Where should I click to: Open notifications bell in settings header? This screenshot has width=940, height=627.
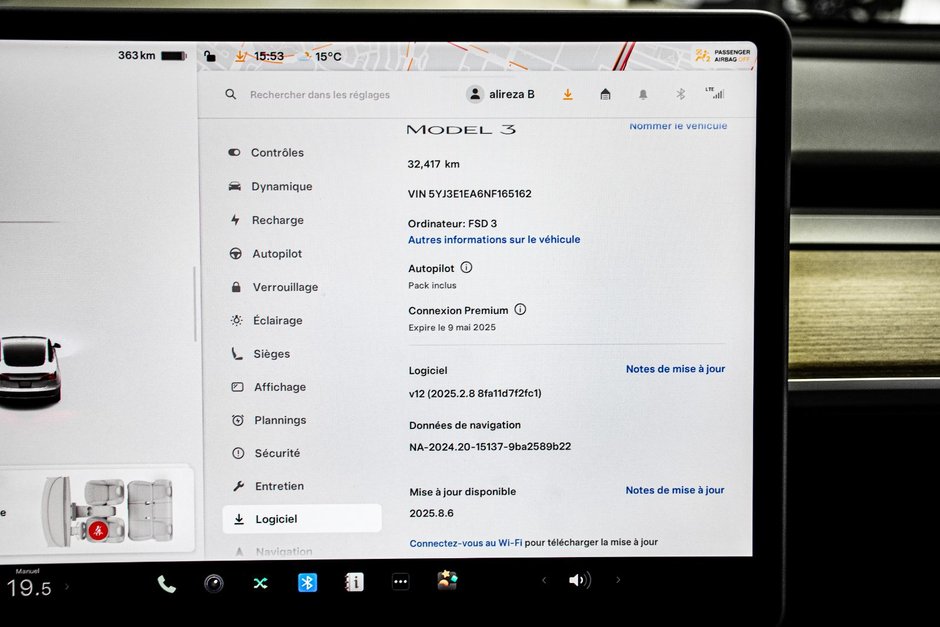[x=643, y=94]
